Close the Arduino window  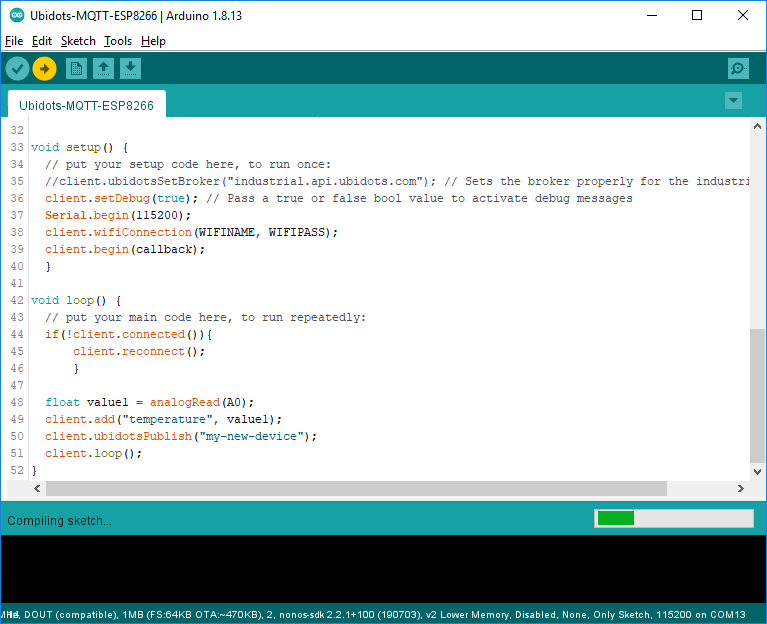click(x=743, y=15)
